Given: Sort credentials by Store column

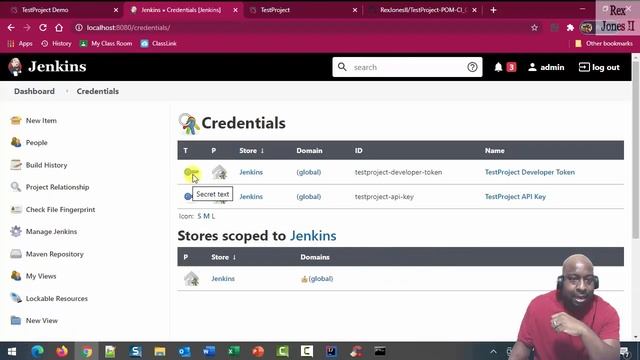Looking at the screenshot, I should (251, 151).
